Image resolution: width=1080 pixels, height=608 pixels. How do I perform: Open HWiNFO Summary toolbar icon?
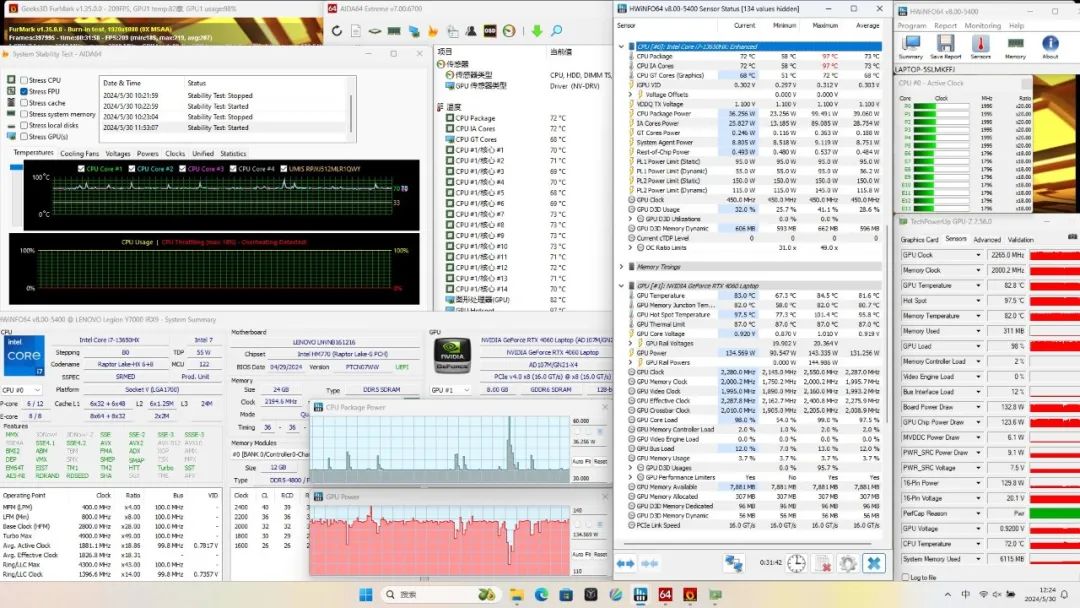pyautogui.click(x=911, y=47)
